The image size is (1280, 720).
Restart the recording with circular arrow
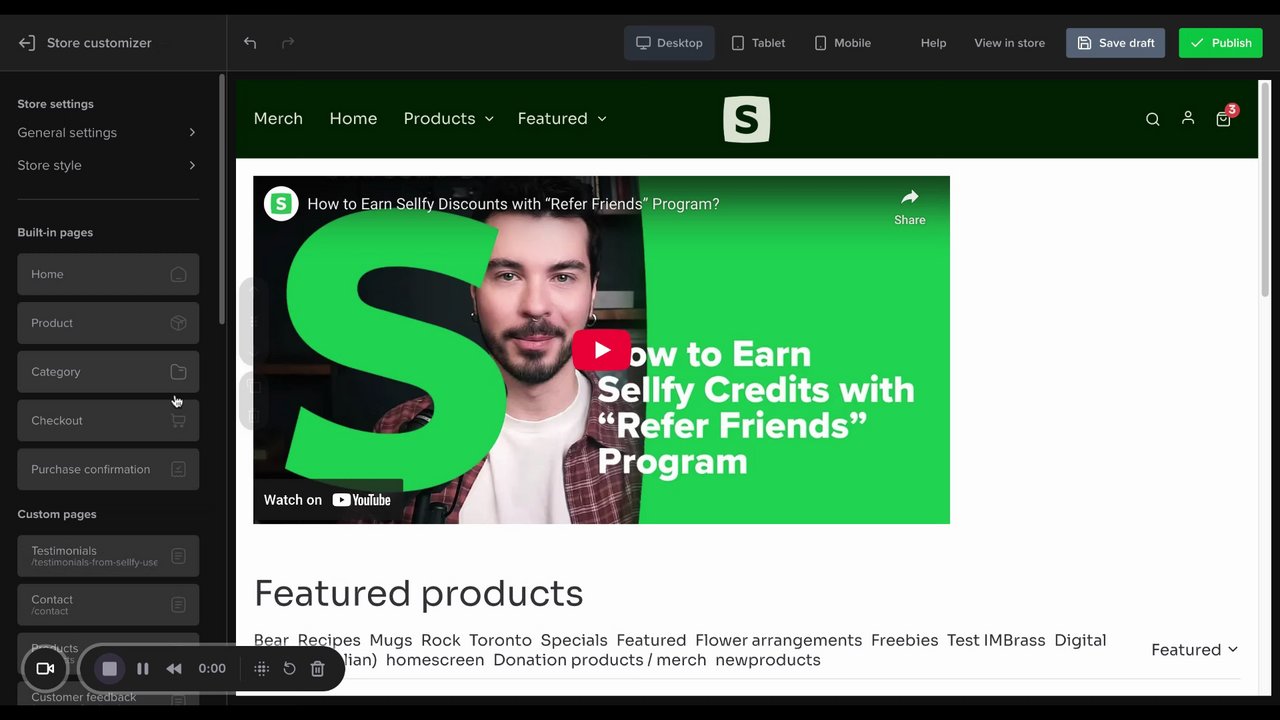289,669
